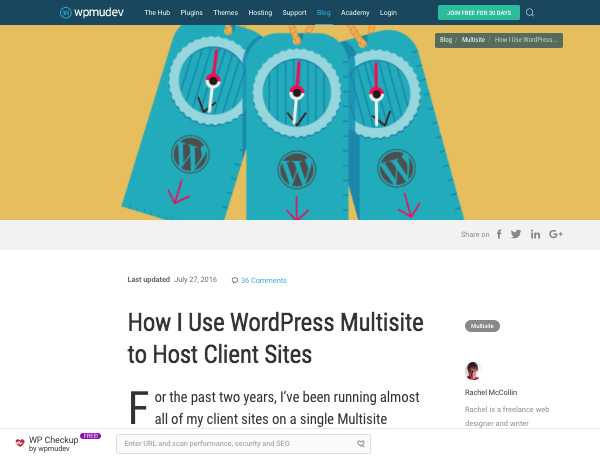The width and height of the screenshot is (600, 459).
Task: Open The Hub menu item
Action: pyautogui.click(x=157, y=13)
